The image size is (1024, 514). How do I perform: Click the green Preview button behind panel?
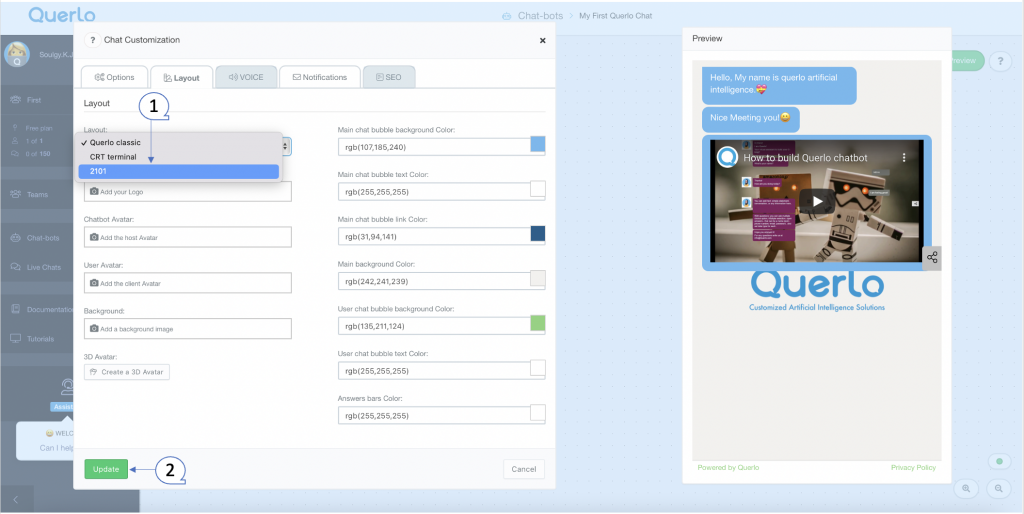point(967,61)
